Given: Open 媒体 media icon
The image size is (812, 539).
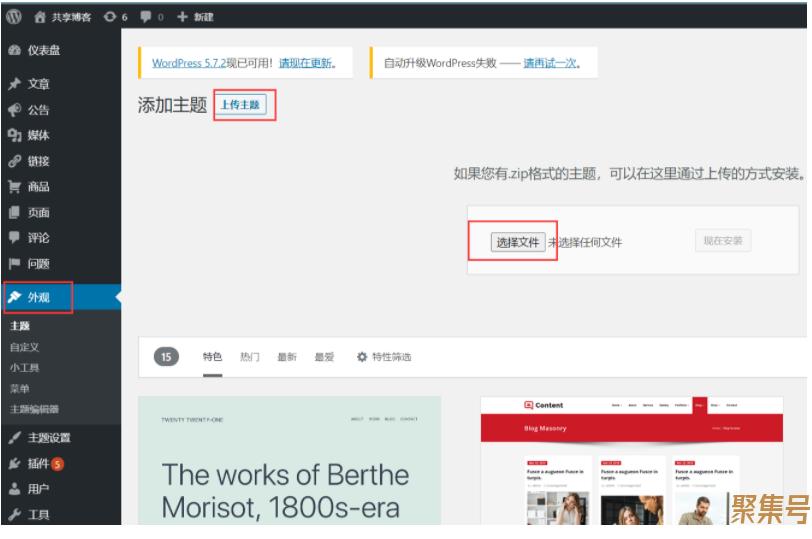Looking at the screenshot, I should [14, 135].
